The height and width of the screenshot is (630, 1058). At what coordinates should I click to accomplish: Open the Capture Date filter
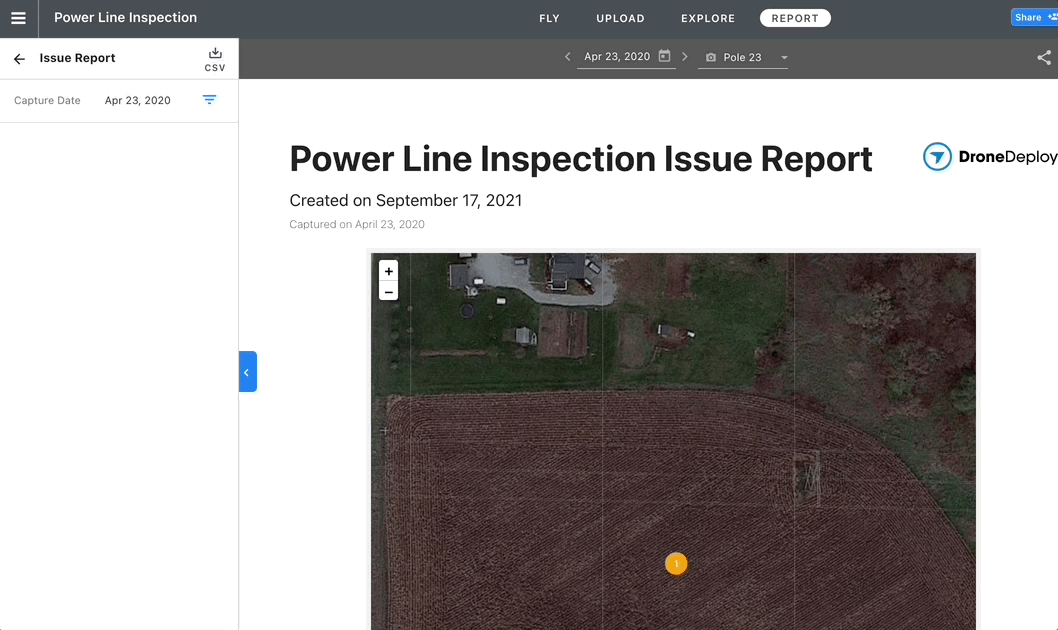[209, 100]
